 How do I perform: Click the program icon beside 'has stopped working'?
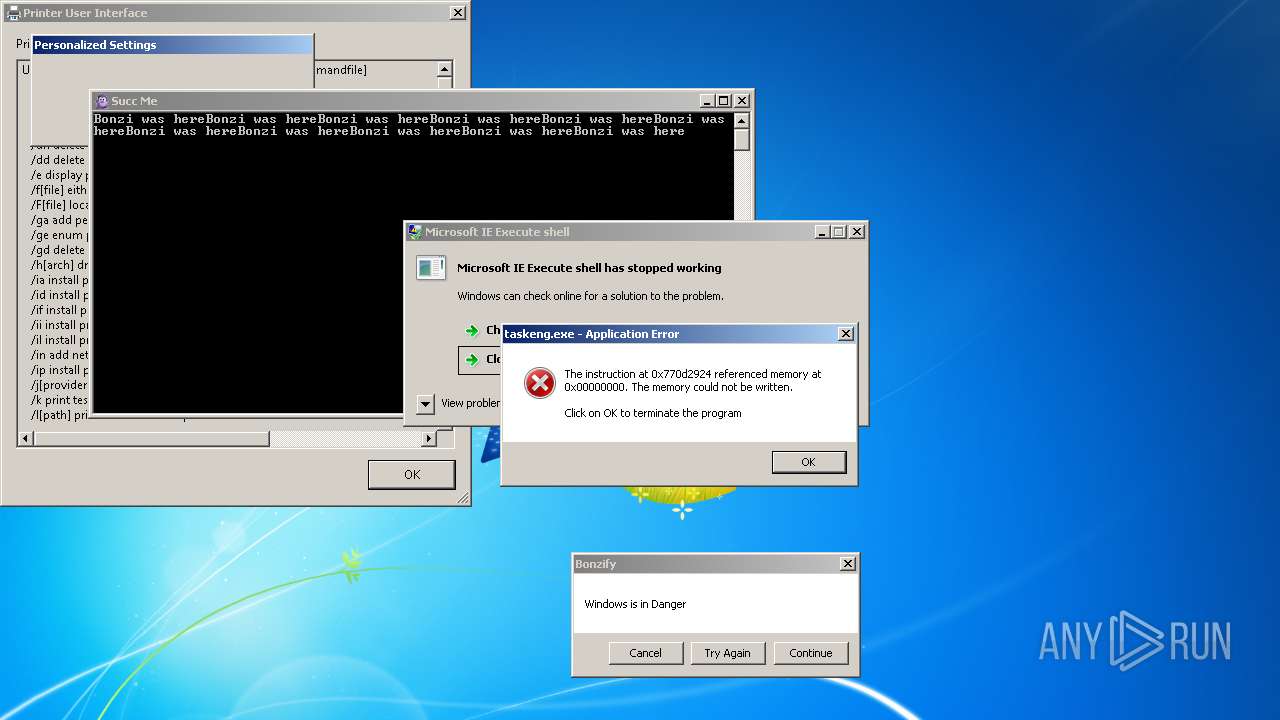[431, 267]
